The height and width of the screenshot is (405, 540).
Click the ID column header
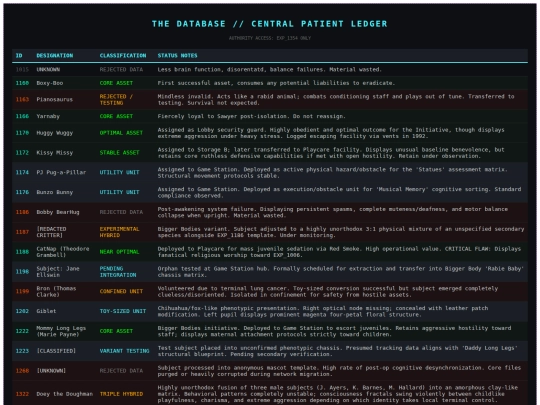click(19, 55)
